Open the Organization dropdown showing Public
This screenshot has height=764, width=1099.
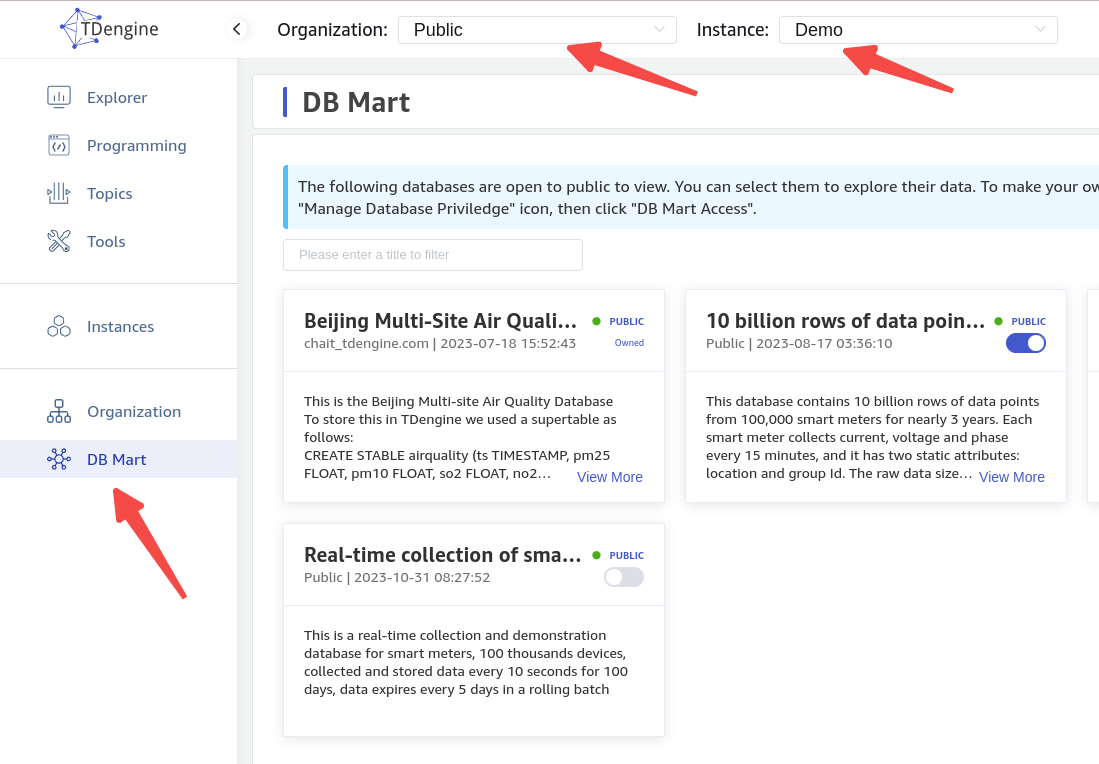click(537, 30)
